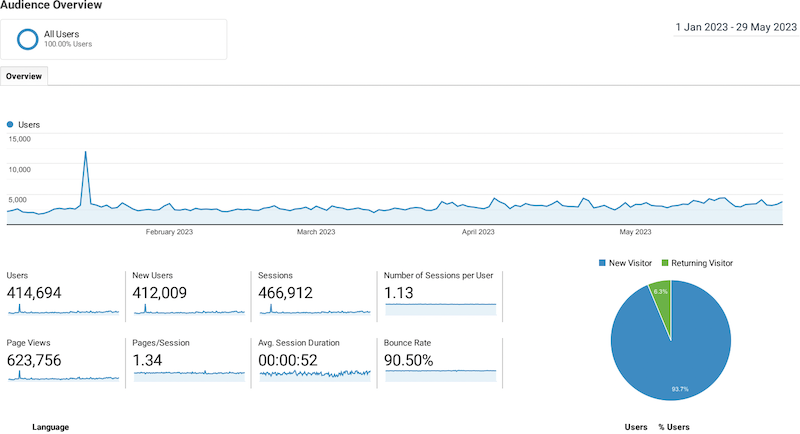Select the All Users segment box
Screen dimensions: 800x434
114,39
